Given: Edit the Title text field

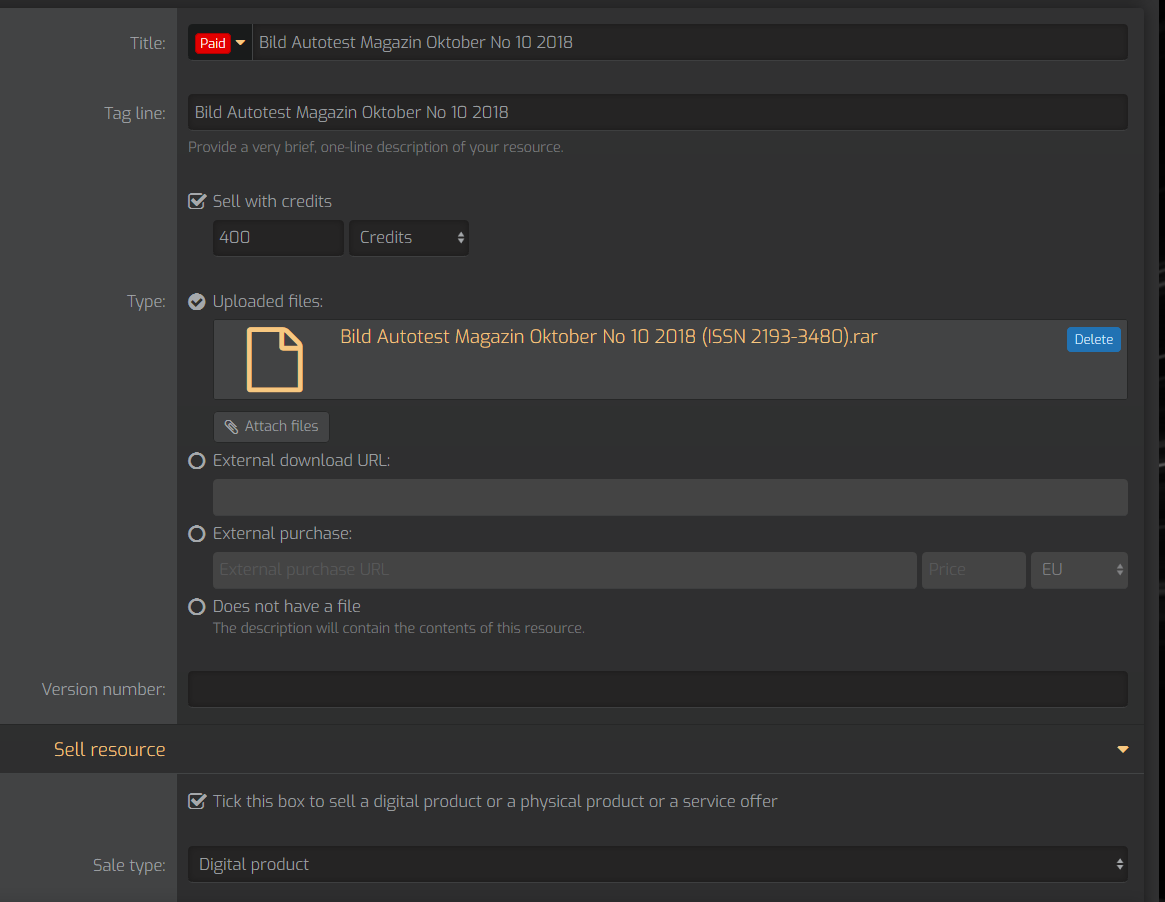Looking at the screenshot, I should (690, 42).
